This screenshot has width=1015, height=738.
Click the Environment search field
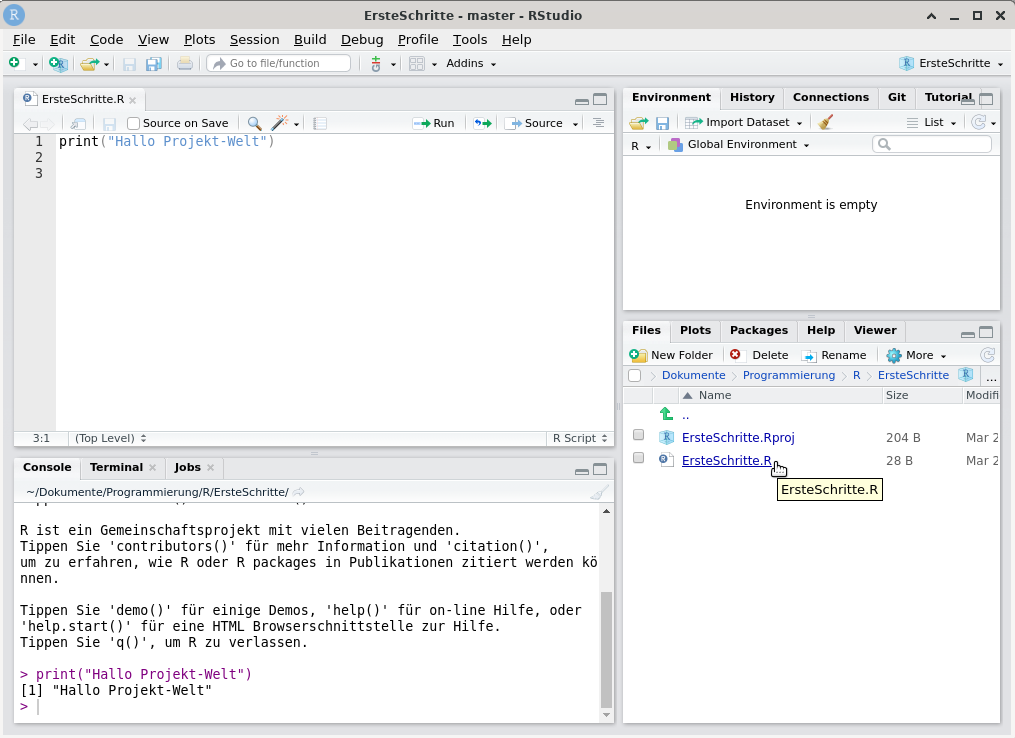[x=932, y=144]
